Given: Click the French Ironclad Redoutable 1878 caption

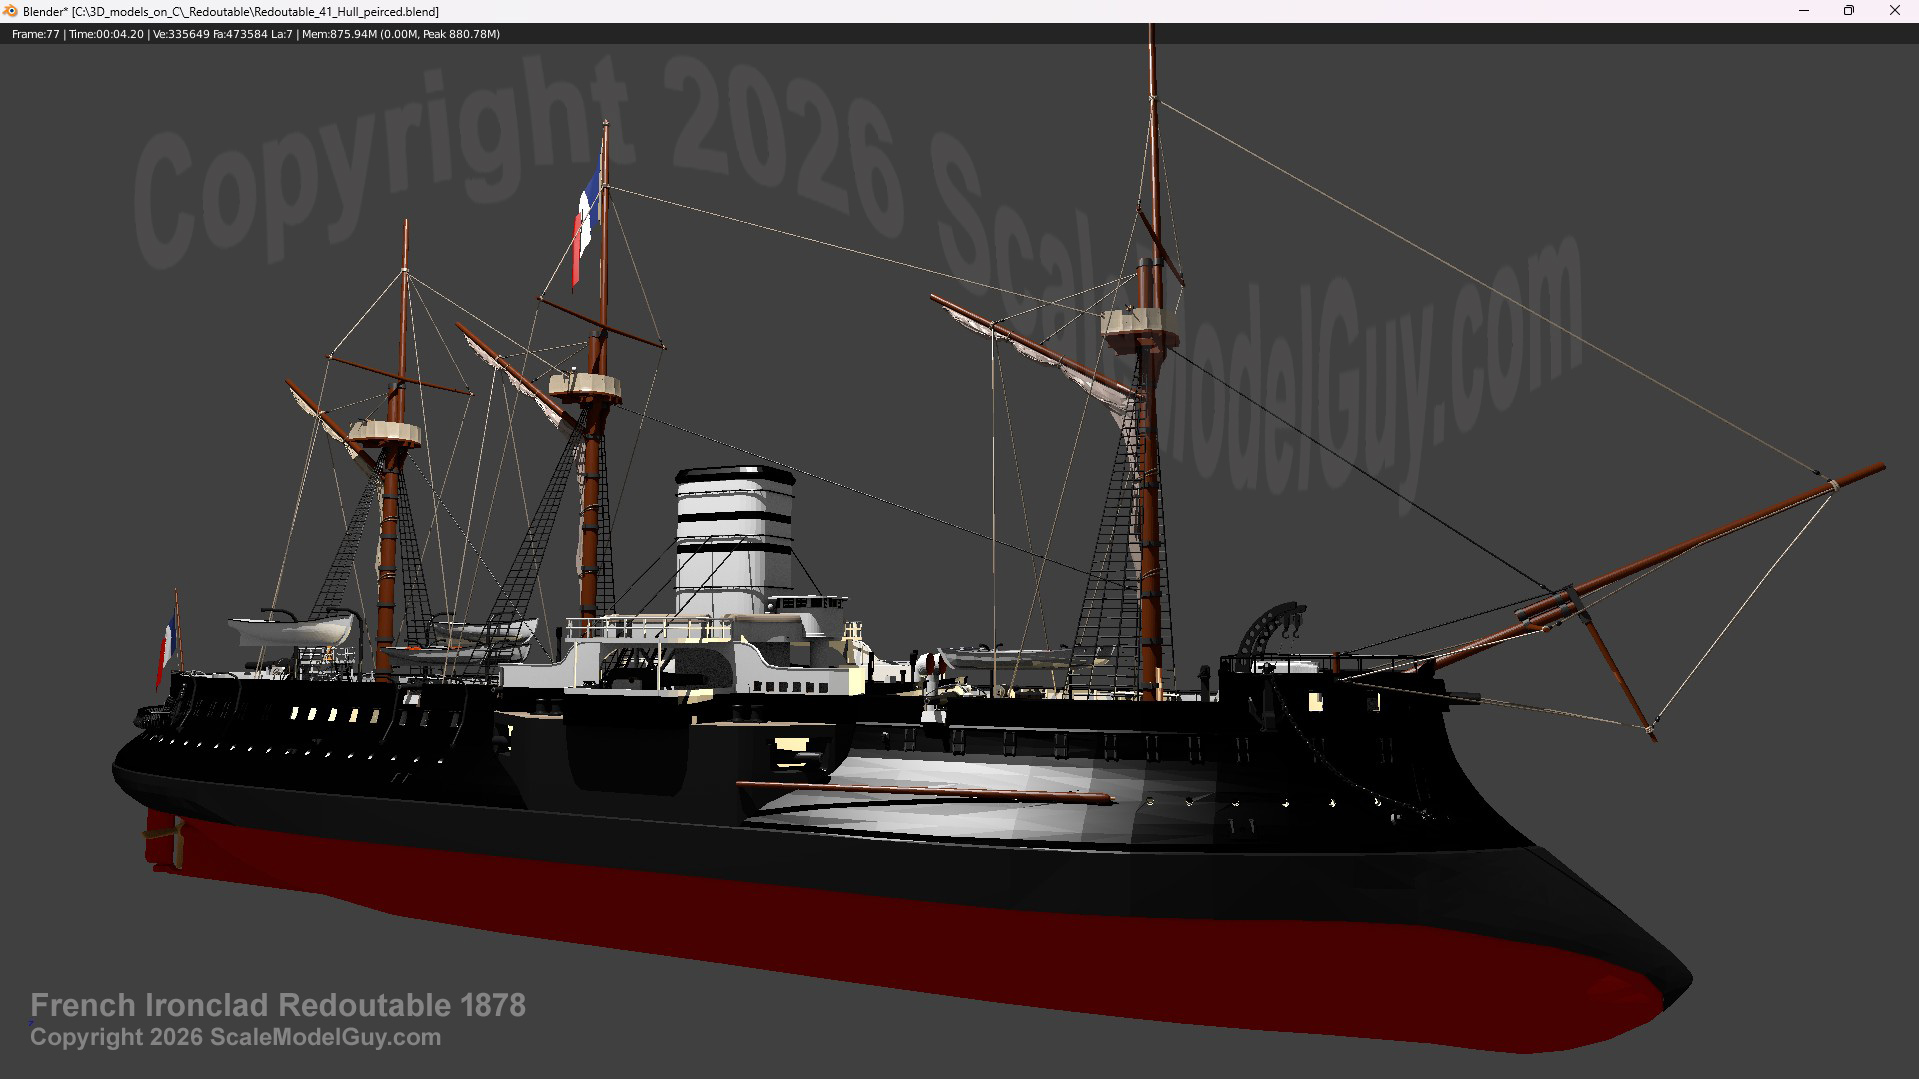Looking at the screenshot, I should (277, 1005).
